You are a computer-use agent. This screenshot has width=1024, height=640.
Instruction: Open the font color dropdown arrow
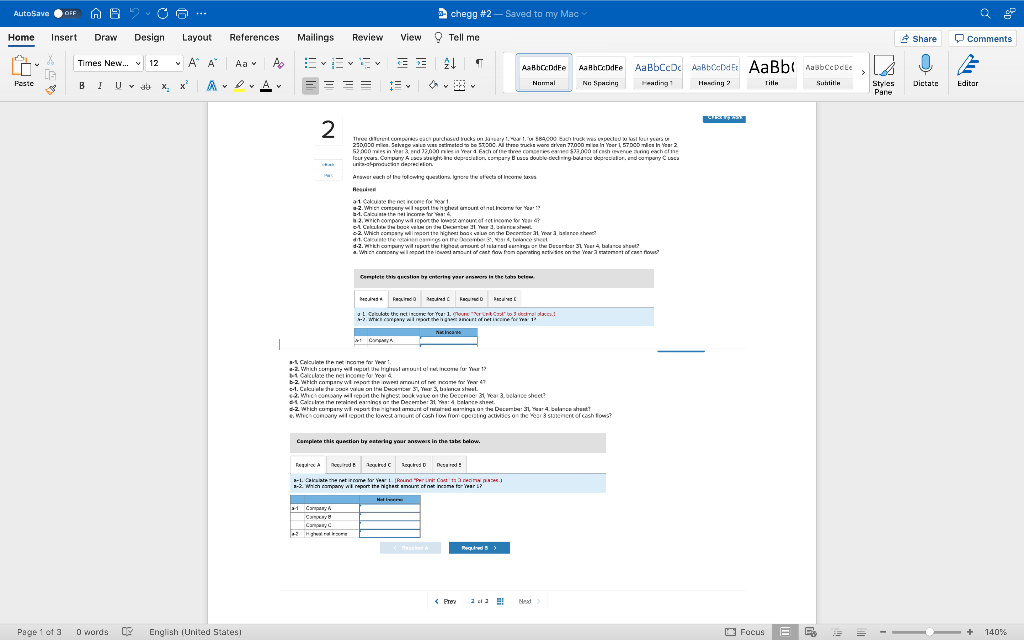[279, 86]
